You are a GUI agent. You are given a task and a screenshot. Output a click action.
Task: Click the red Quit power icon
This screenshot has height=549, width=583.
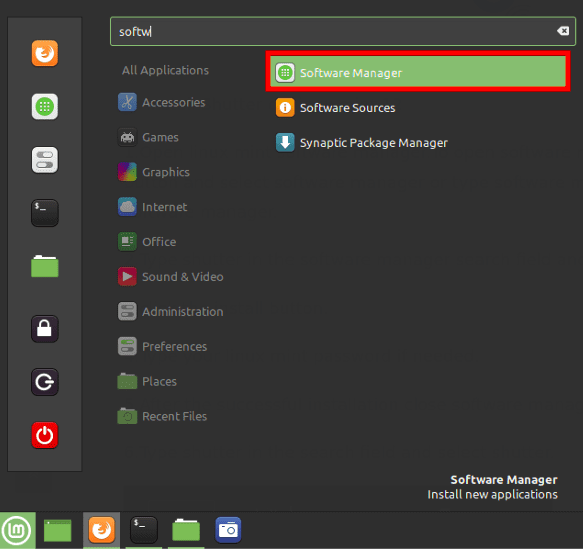[45, 435]
